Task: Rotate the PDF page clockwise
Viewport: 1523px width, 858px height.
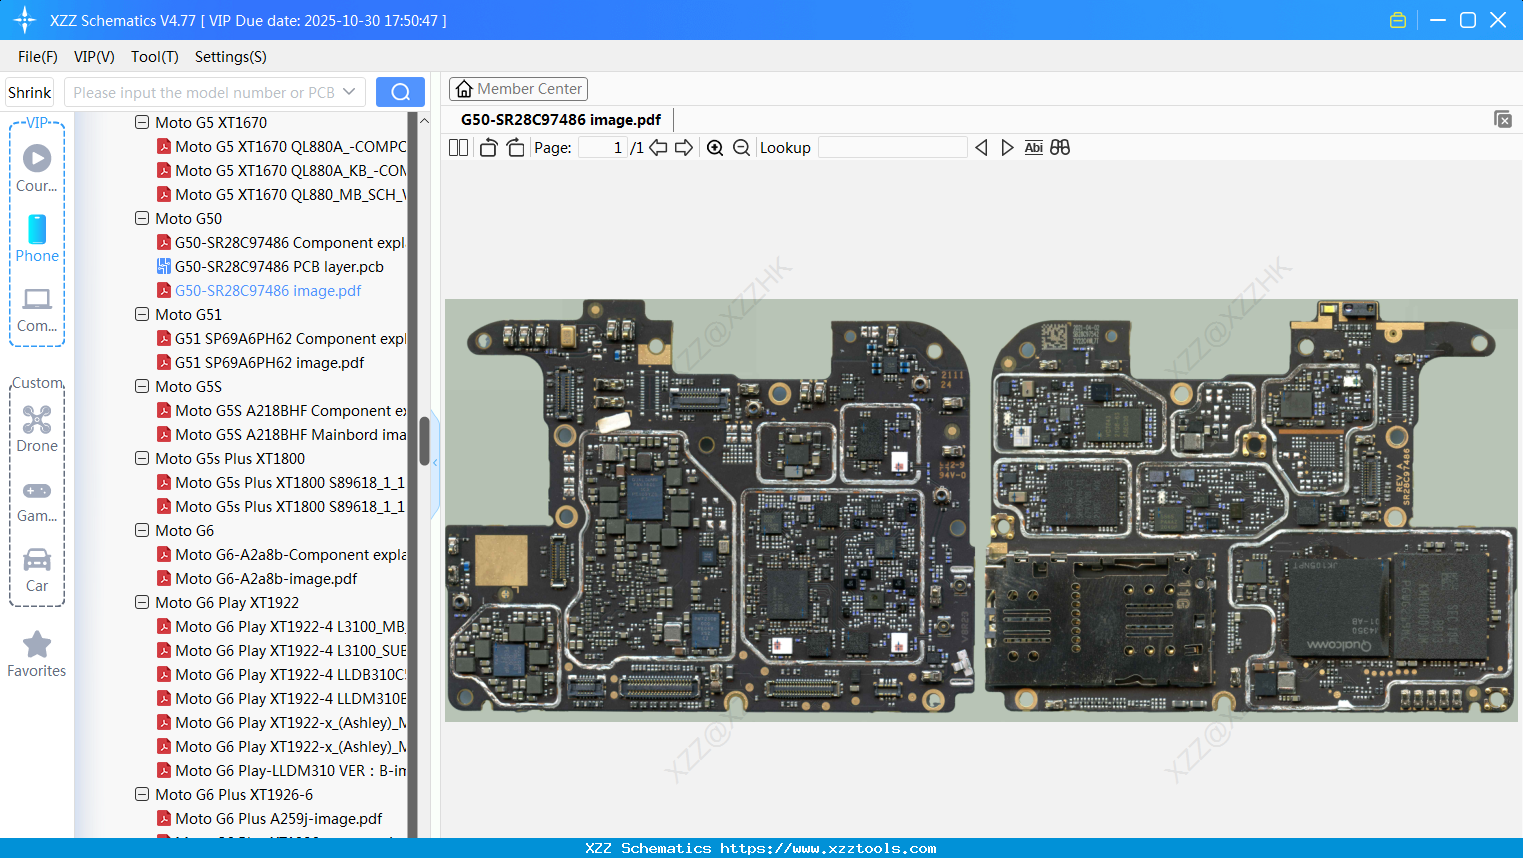Action: pyautogui.click(x=514, y=147)
